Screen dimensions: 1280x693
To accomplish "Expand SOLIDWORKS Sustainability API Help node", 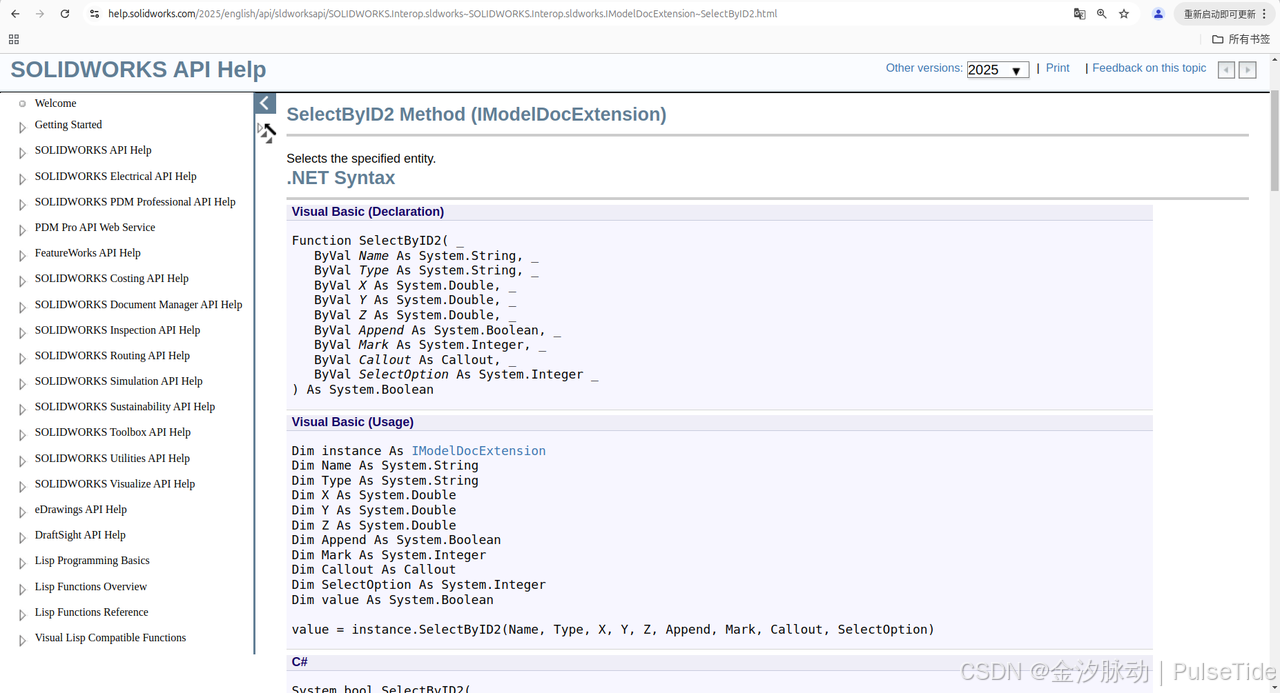I will click(x=22, y=410).
